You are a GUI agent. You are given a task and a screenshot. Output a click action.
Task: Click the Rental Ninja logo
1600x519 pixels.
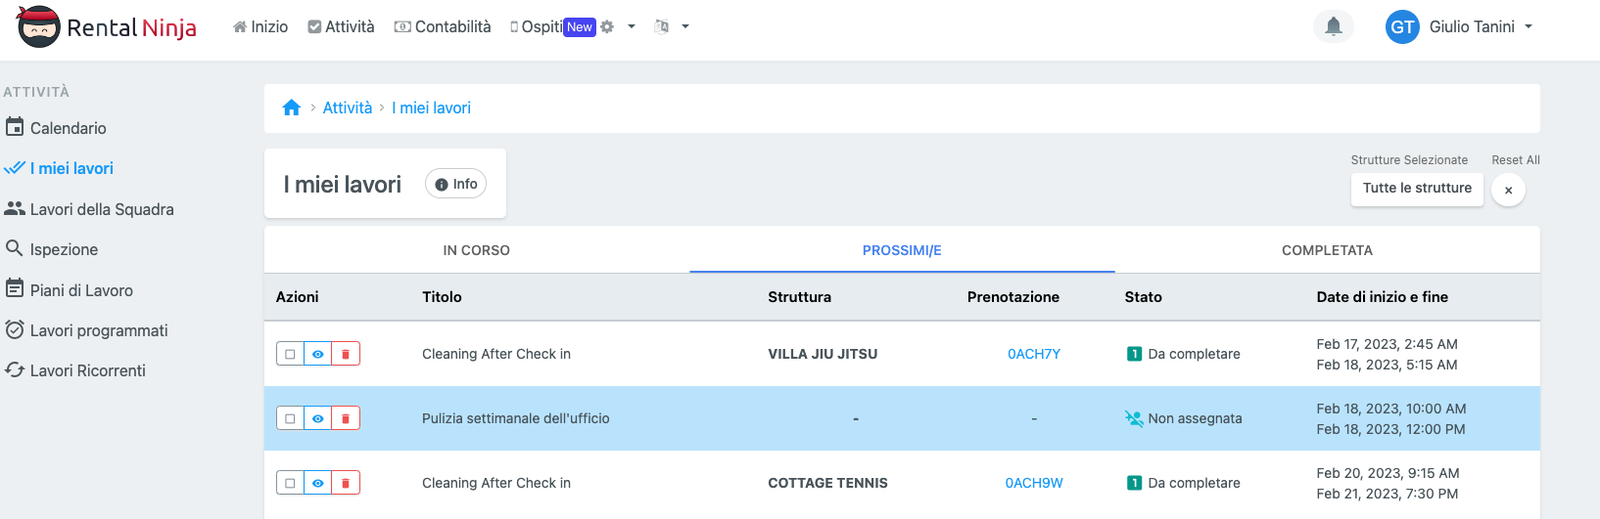pyautogui.click(x=107, y=27)
